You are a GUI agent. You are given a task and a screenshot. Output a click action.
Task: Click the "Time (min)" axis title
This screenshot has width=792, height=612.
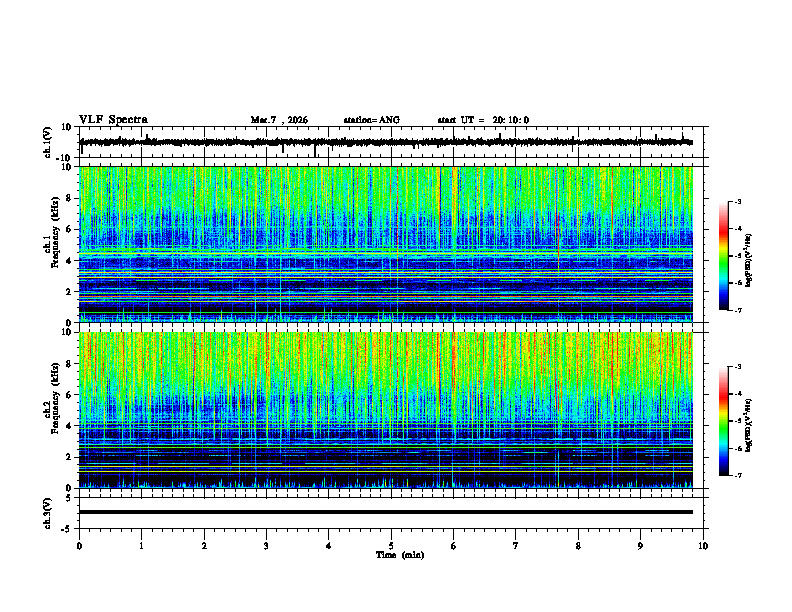(400, 555)
